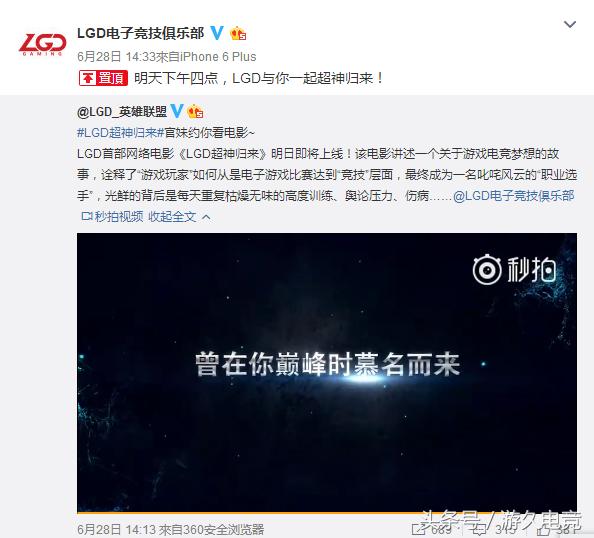The width and height of the screenshot is (594, 538).
Task: Open LGD电子竞技俱乐部 profile name
Action: [x=141, y=33]
